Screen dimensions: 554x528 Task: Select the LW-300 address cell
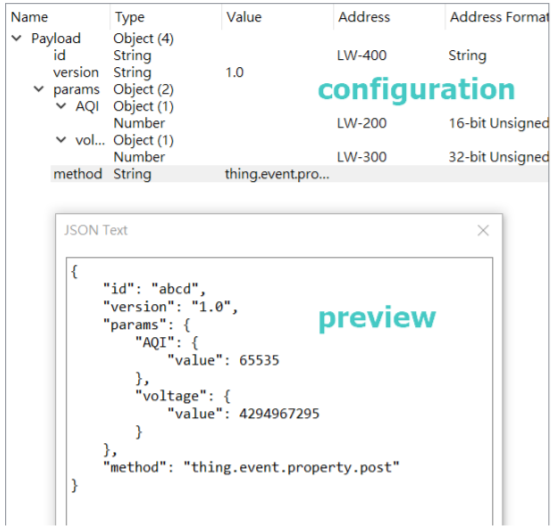362,157
